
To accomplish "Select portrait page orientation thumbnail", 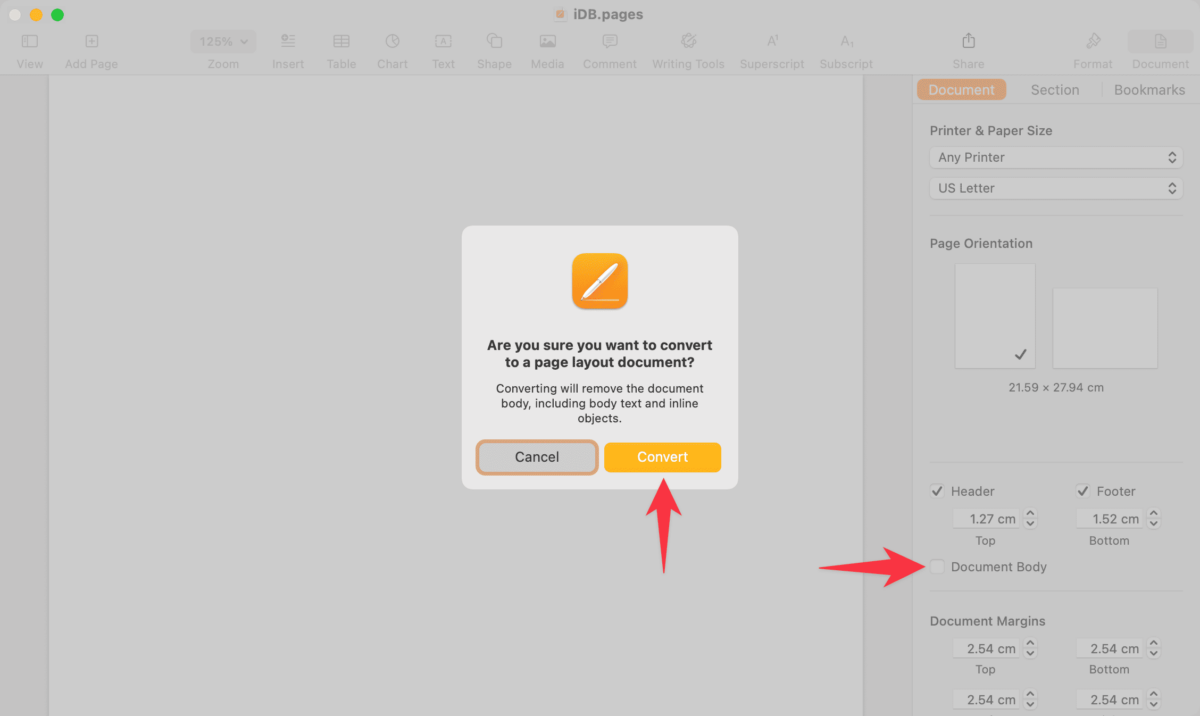I will [995, 316].
